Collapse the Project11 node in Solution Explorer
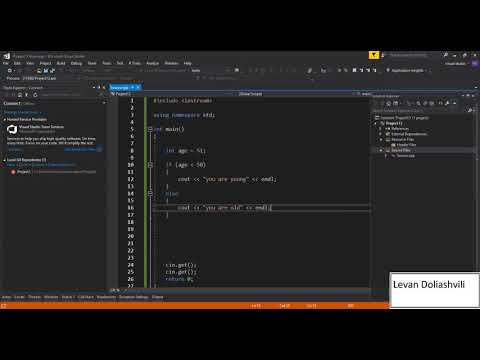This screenshot has height=360, width=480. 376,123
